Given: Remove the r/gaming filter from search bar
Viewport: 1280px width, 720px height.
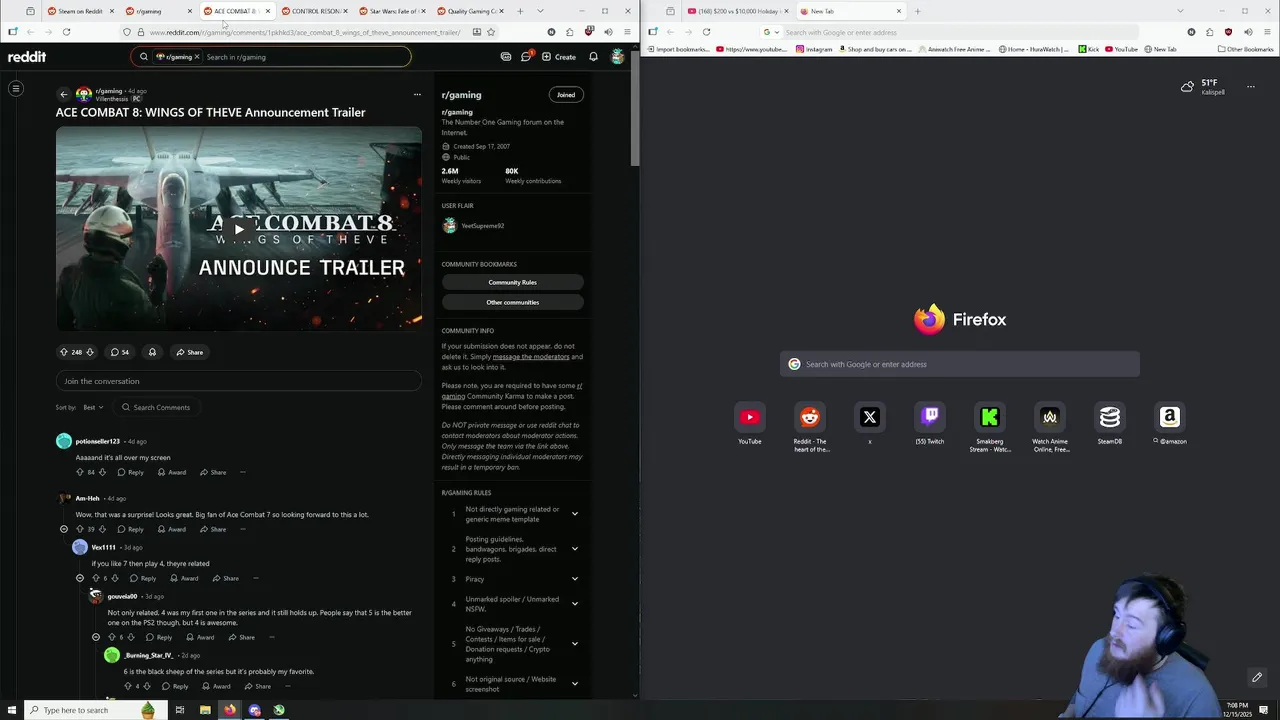Looking at the screenshot, I should pyautogui.click(x=197, y=57).
